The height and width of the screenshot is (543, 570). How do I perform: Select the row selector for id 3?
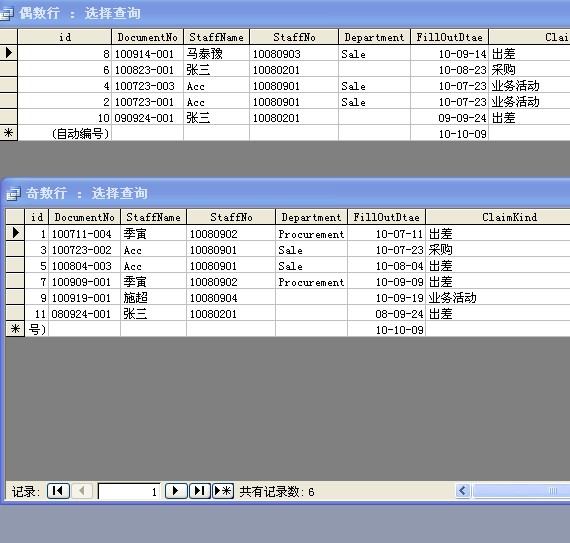click(15, 249)
